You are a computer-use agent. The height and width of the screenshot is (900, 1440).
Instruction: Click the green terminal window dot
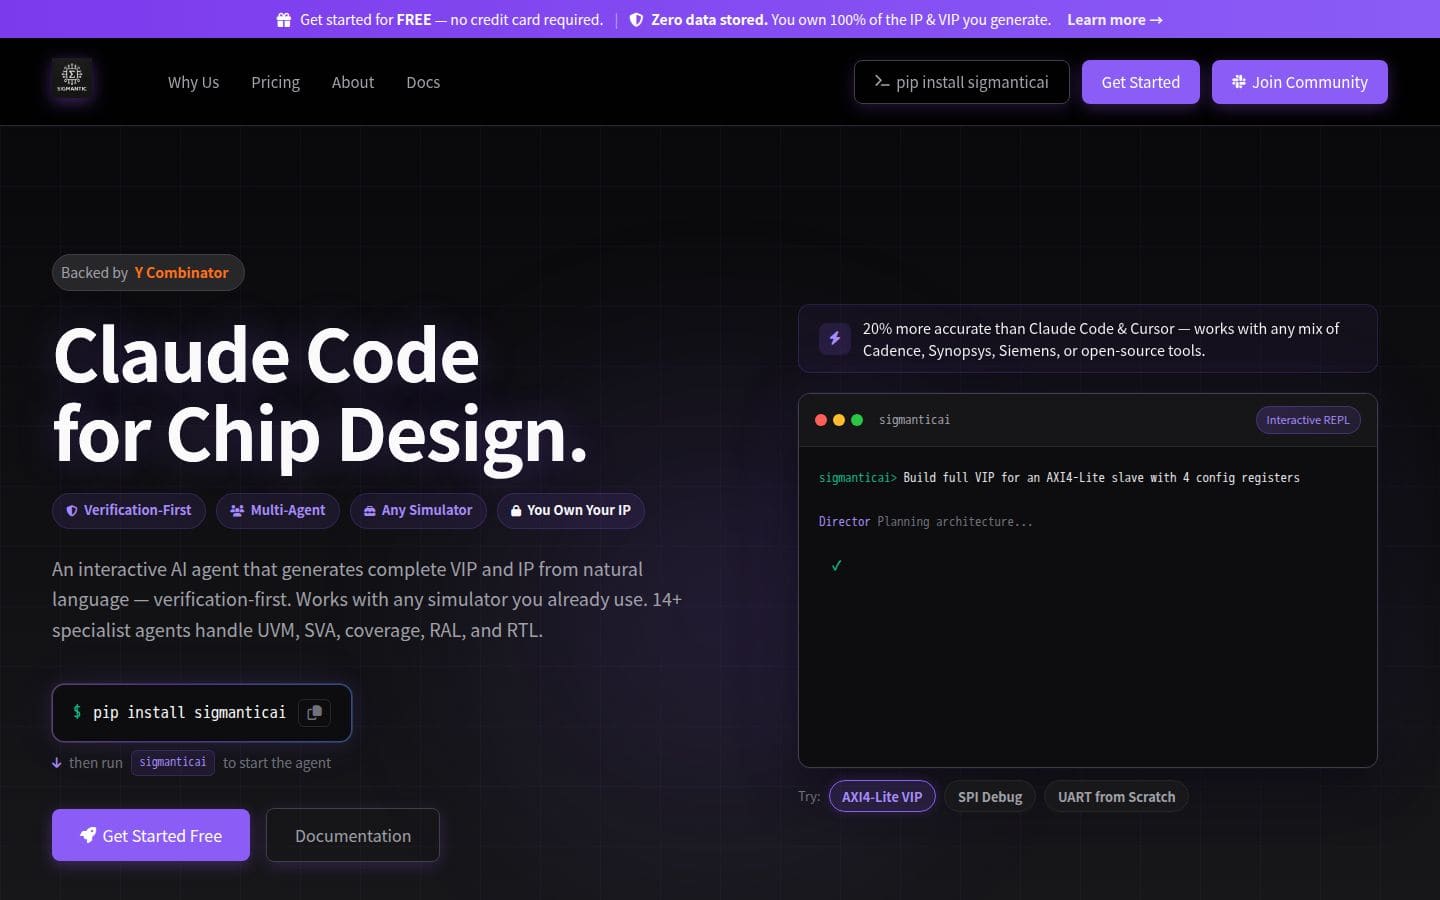(x=857, y=420)
